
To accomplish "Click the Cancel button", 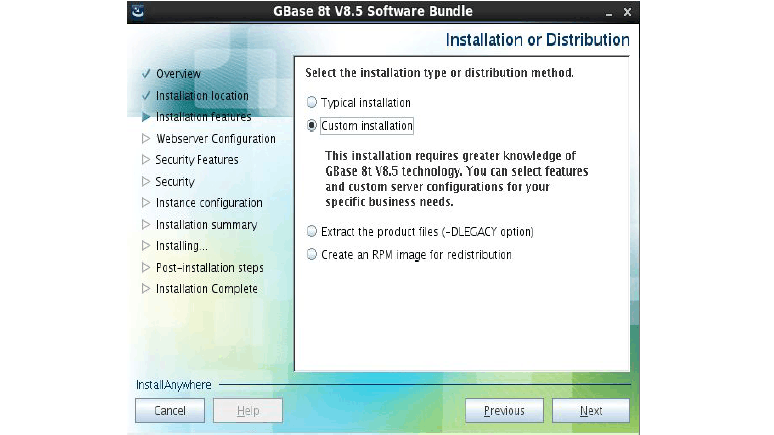I will point(170,411).
